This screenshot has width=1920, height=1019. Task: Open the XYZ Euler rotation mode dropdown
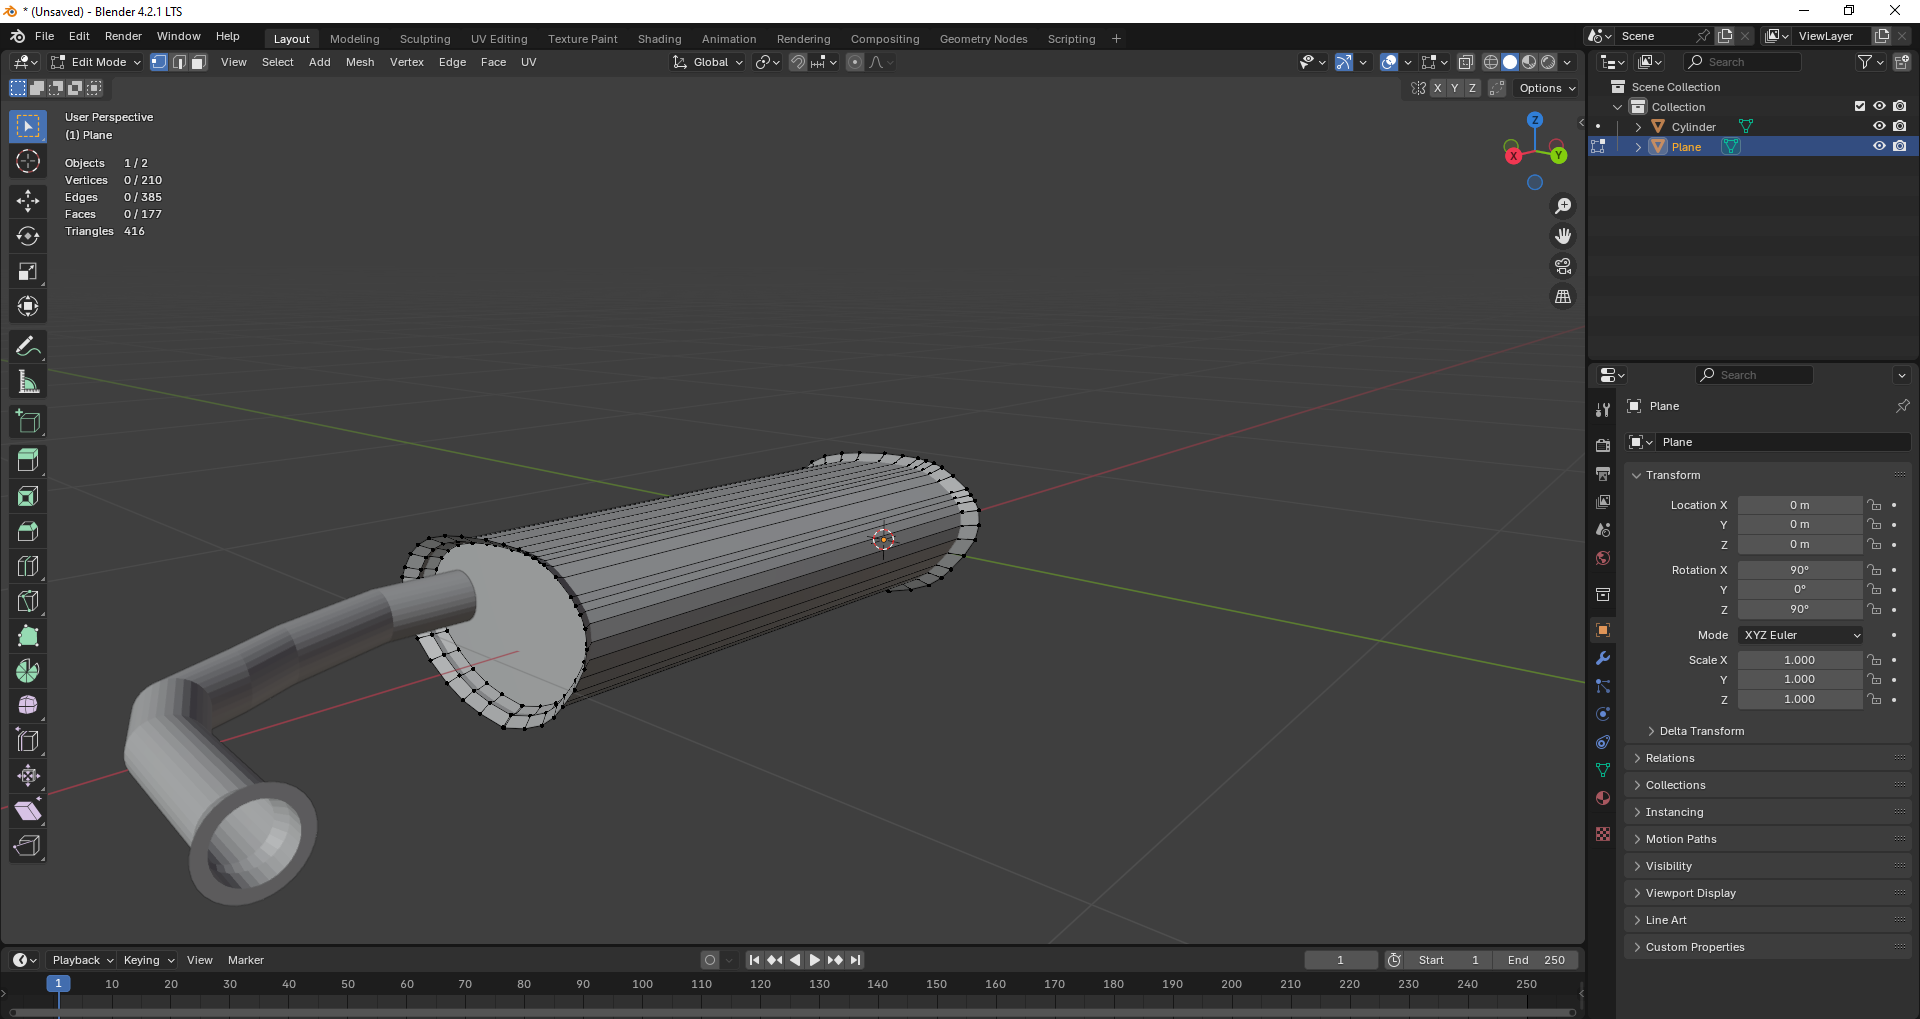(x=1801, y=635)
